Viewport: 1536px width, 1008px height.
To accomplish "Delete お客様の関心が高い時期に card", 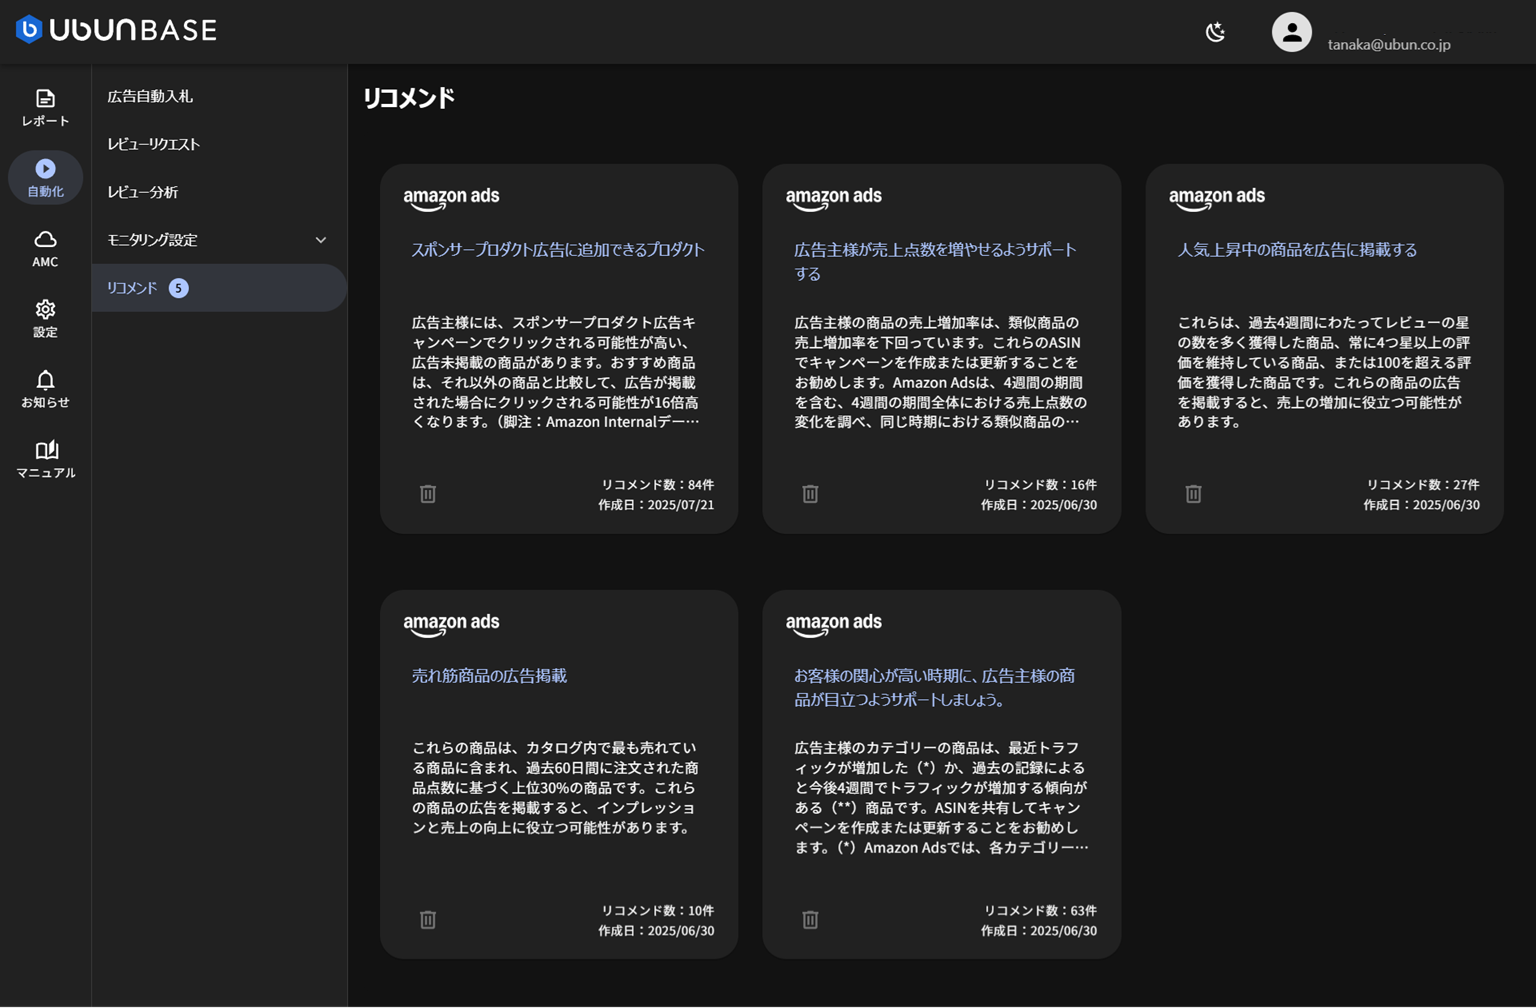I will click(x=810, y=920).
